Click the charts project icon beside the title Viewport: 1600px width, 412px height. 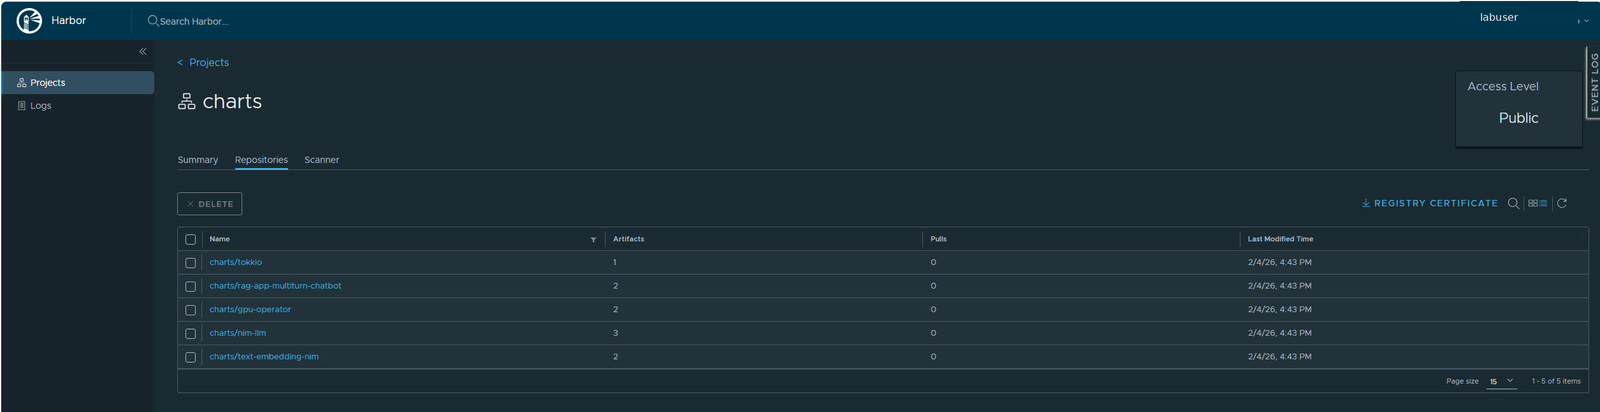point(187,101)
